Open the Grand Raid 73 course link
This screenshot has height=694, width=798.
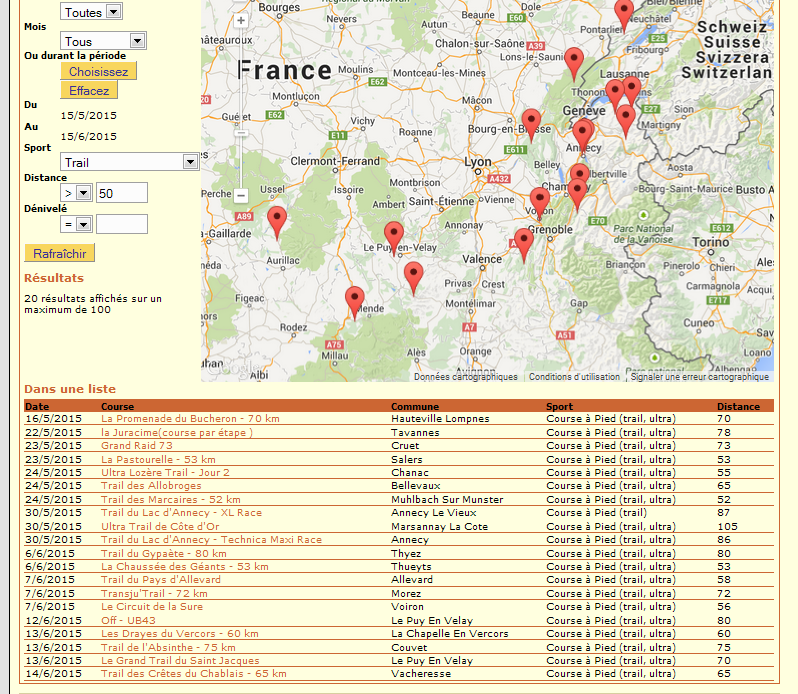(x=137, y=446)
